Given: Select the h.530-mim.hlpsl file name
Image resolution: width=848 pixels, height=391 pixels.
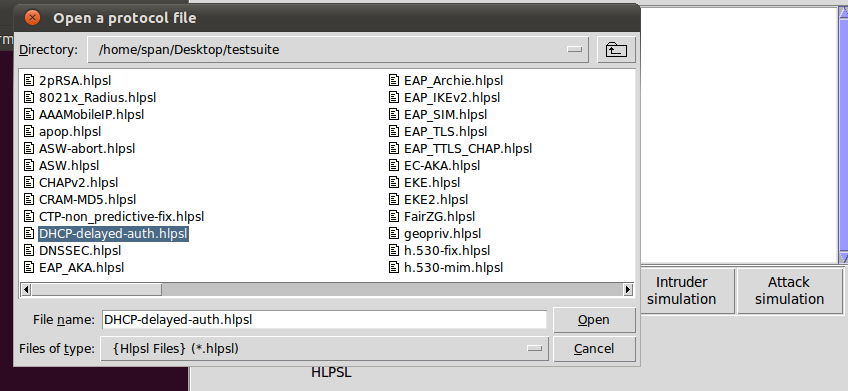Looking at the screenshot, I should [453, 268].
